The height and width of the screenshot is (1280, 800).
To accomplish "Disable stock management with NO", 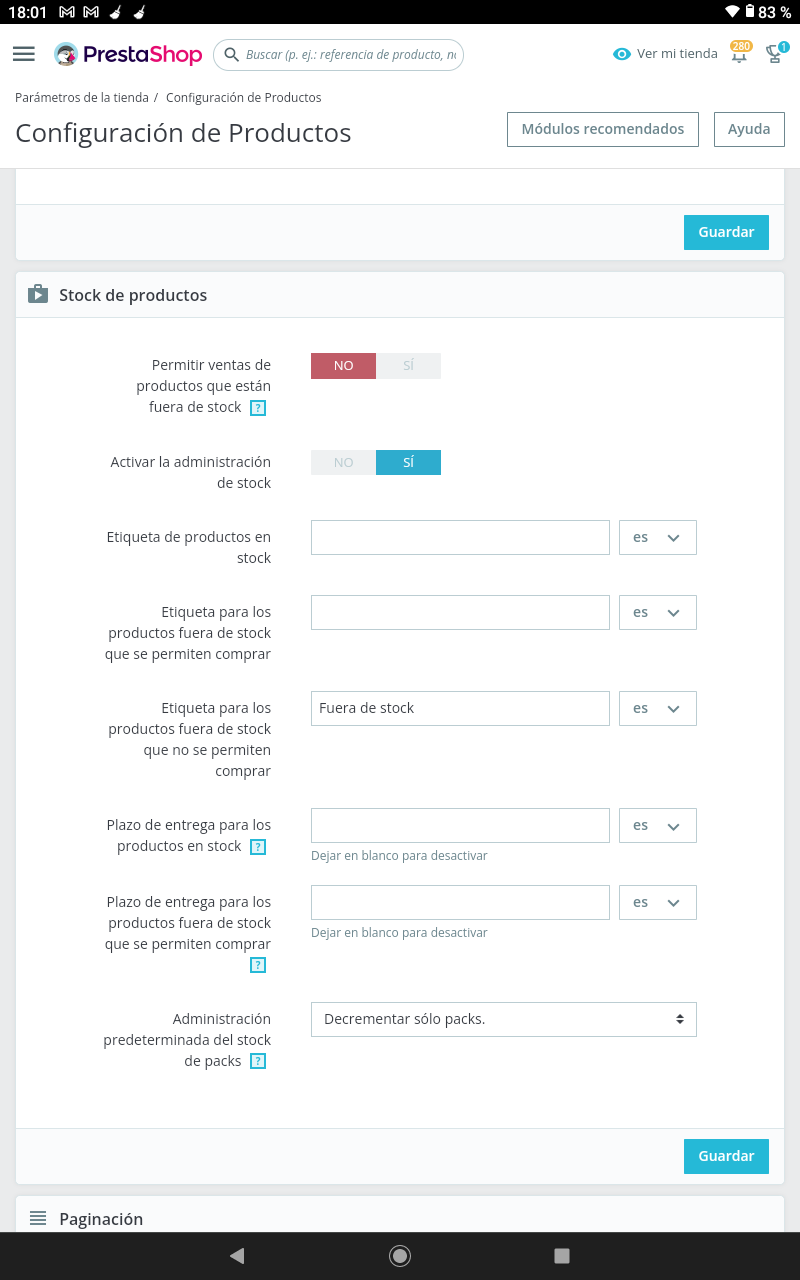I will coord(343,463).
